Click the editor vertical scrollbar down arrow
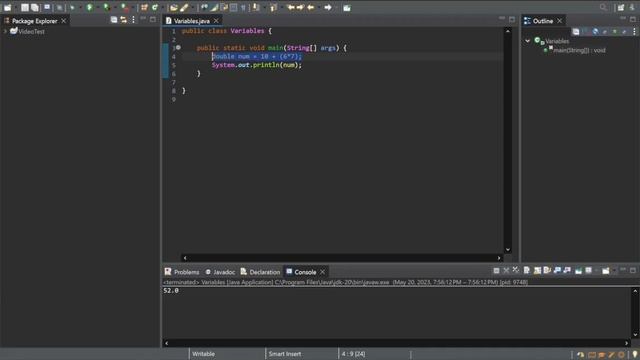Image resolution: width=640 pixels, height=360 pixels. (508, 249)
